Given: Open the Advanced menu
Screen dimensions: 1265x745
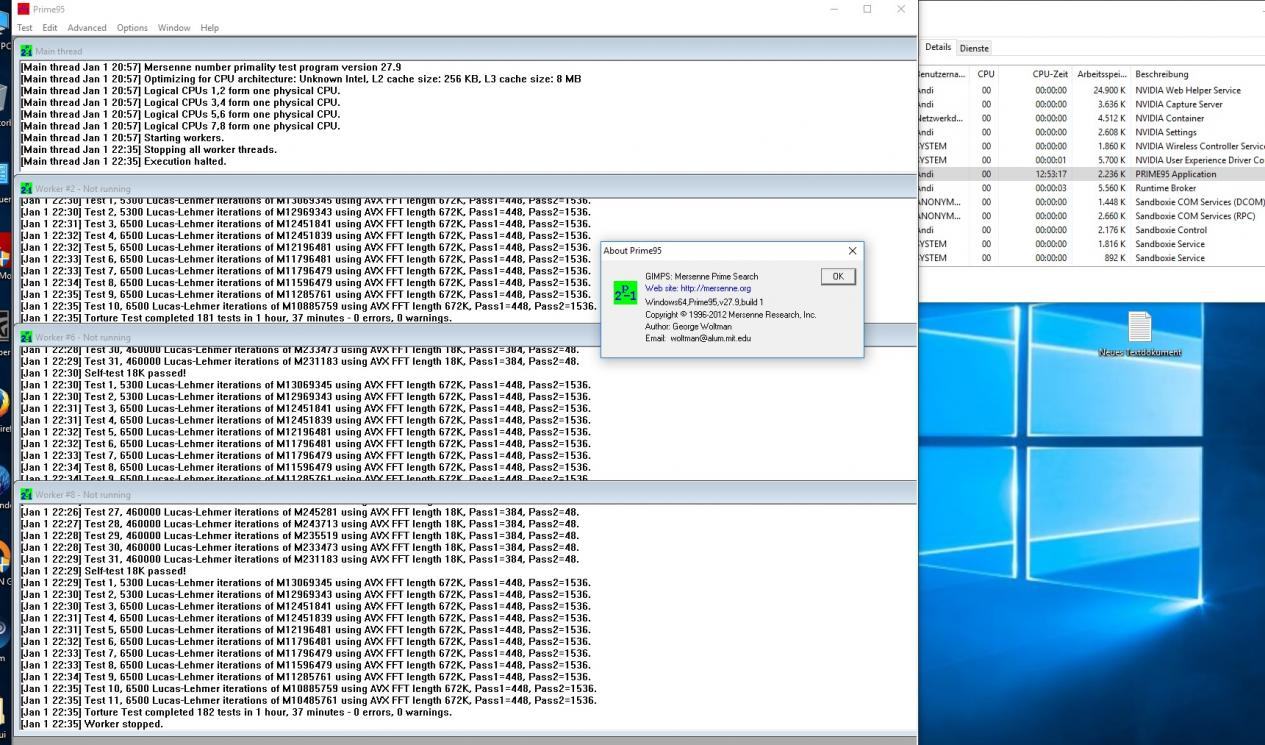Looking at the screenshot, I should click(x=87, y=28).
